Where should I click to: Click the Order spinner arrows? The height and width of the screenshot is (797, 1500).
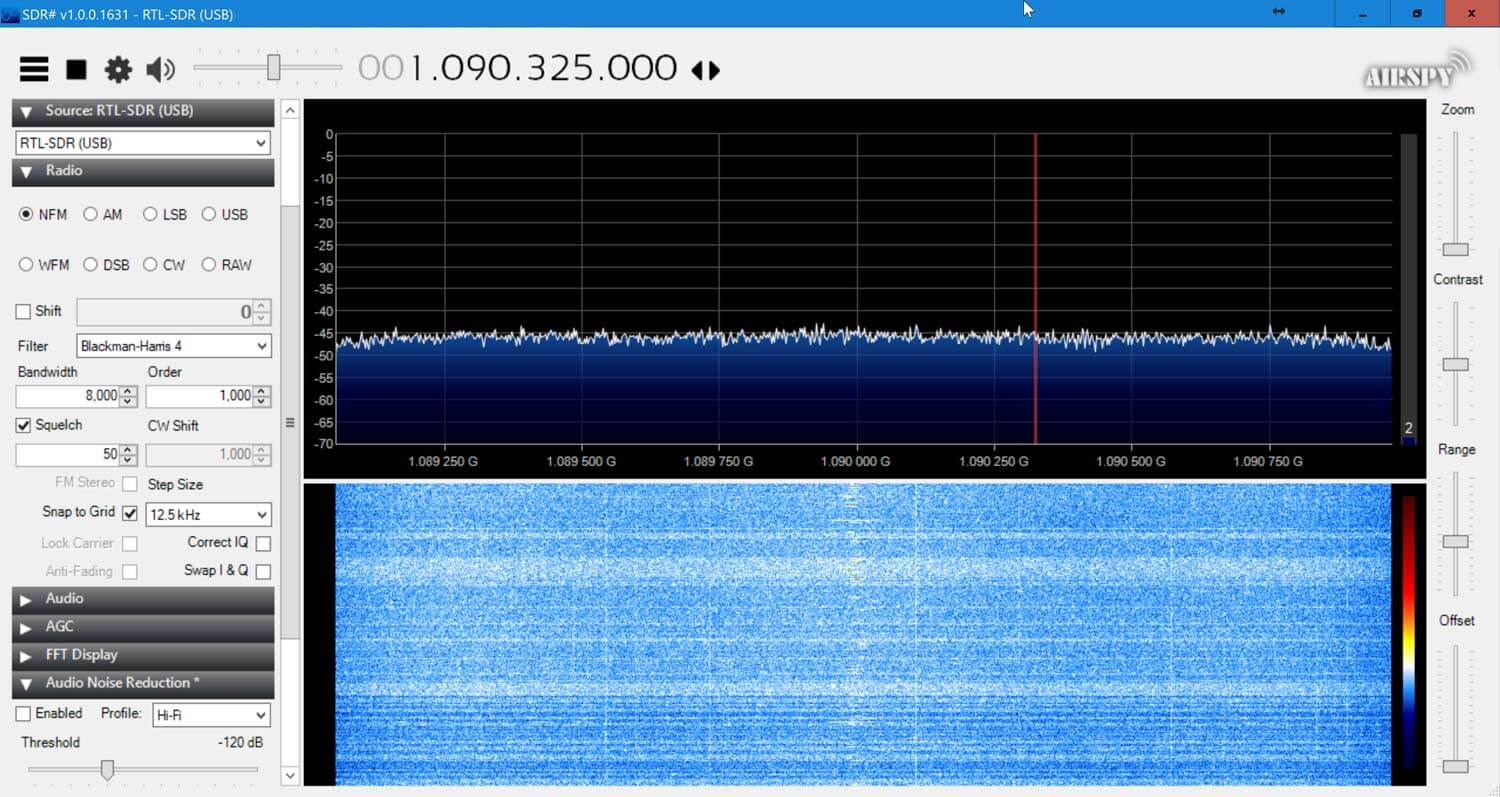pyautogui.click(x=262, y=396)
